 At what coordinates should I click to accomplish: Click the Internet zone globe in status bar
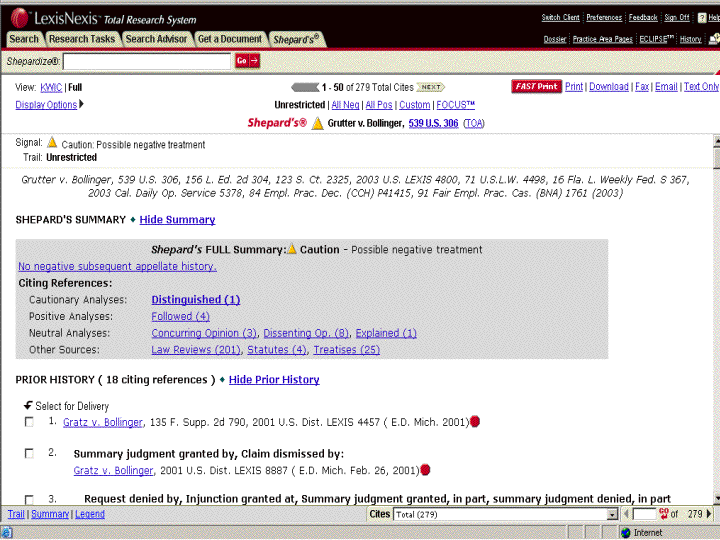tap(625, 533)
